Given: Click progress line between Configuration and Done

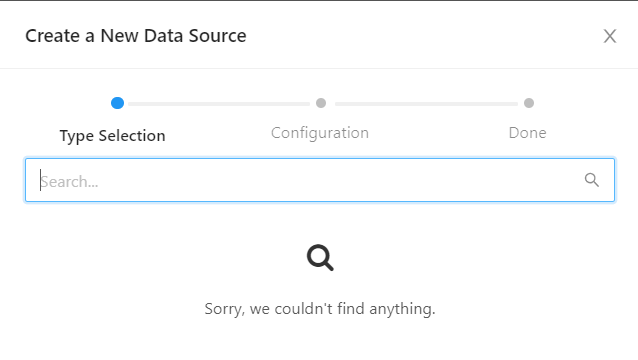Looking at the screenshot, I should pos(426,104).
